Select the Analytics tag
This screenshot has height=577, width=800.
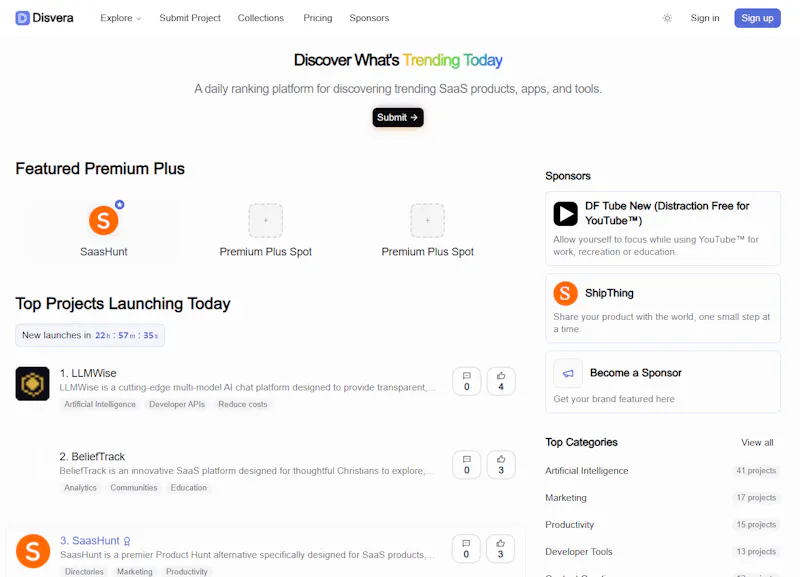point(80,488)
